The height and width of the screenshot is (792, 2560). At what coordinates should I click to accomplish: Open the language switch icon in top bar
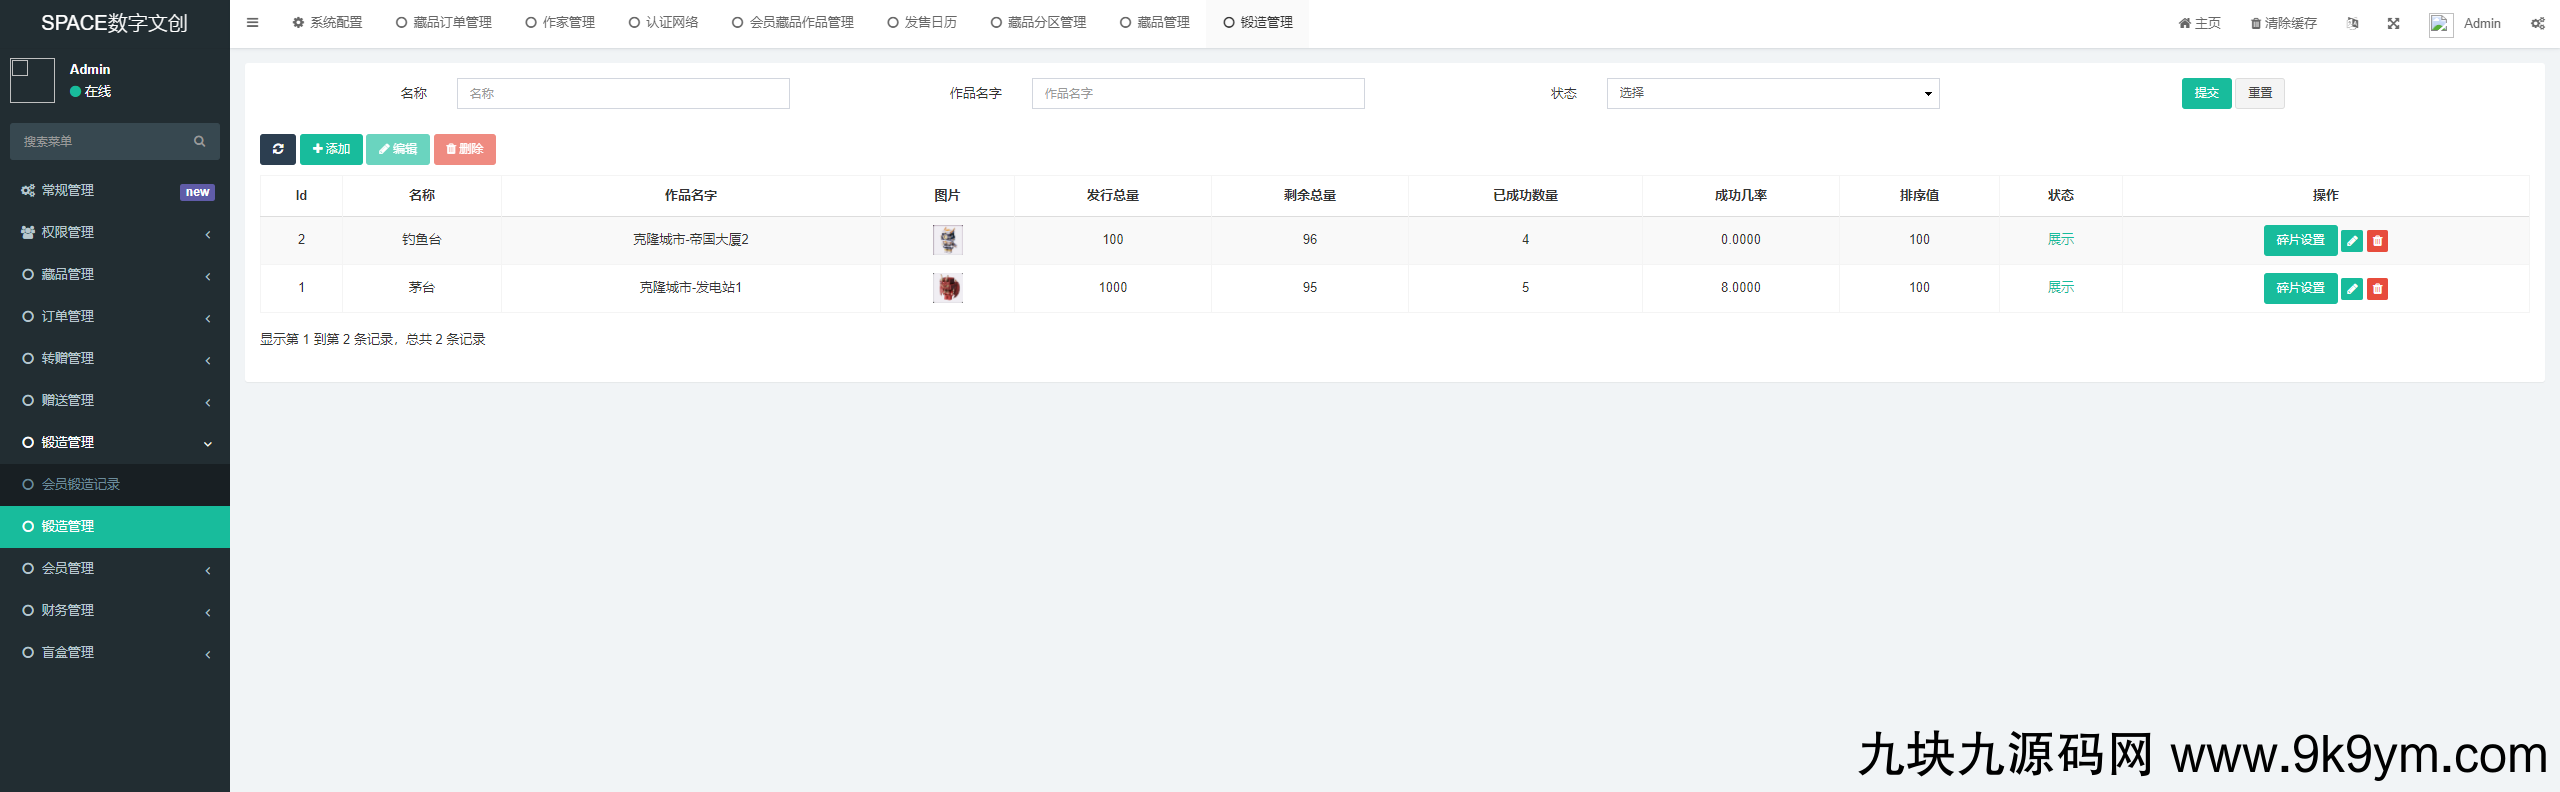pos(2352,23)
